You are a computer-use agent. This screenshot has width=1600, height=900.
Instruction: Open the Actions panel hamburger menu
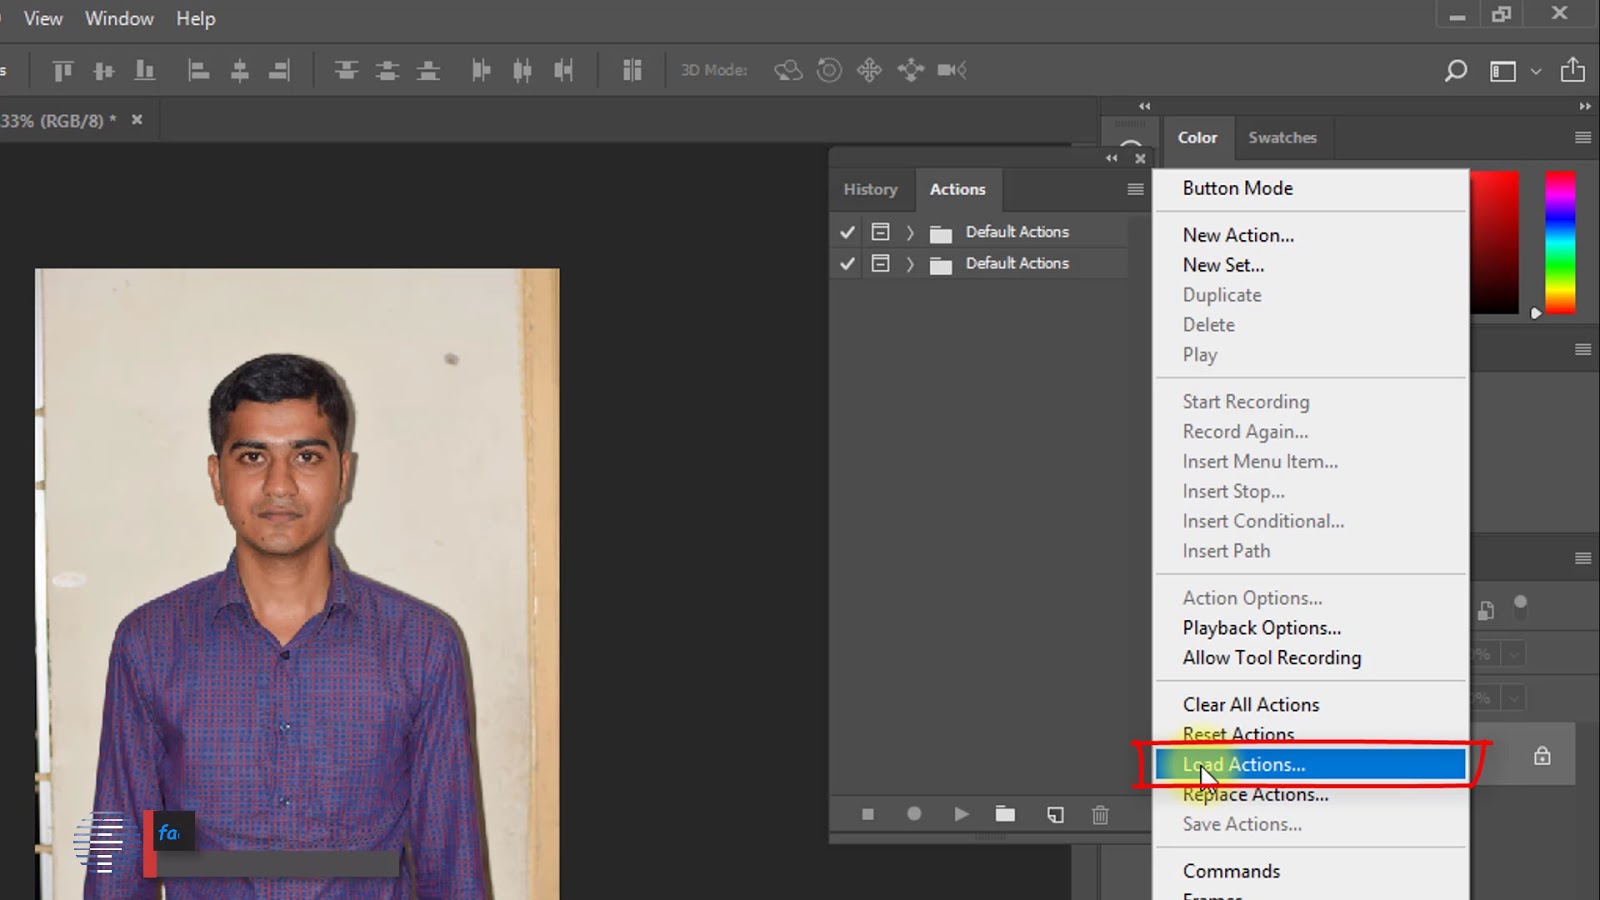click(x=1135, y=189)
